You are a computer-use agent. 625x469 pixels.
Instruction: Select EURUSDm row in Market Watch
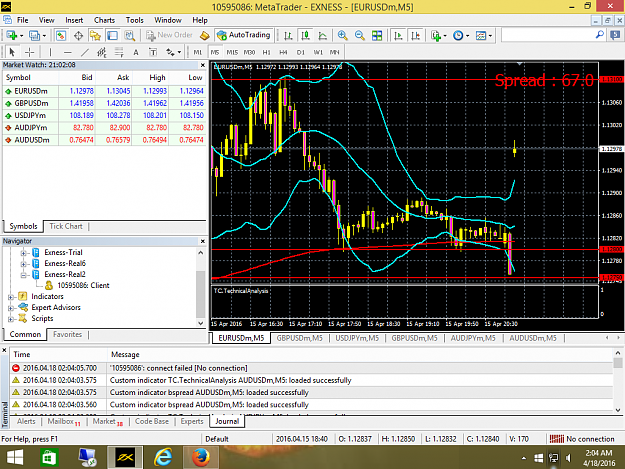click(104, 91)
